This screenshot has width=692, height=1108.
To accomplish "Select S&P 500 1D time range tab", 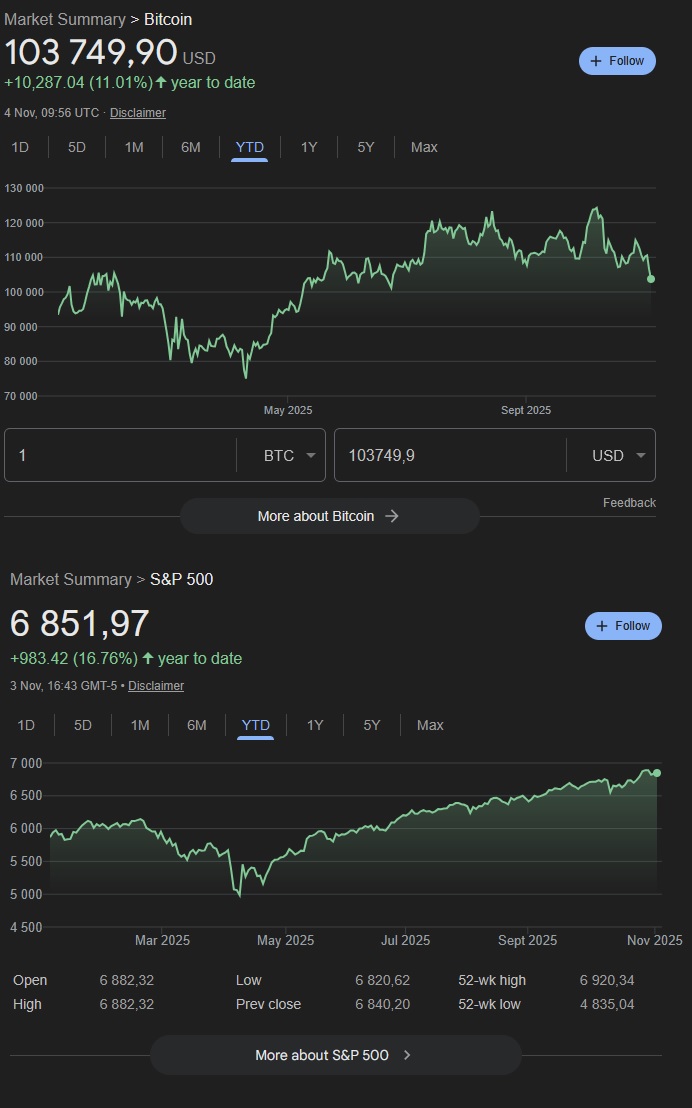I will [x=25, y=725].
